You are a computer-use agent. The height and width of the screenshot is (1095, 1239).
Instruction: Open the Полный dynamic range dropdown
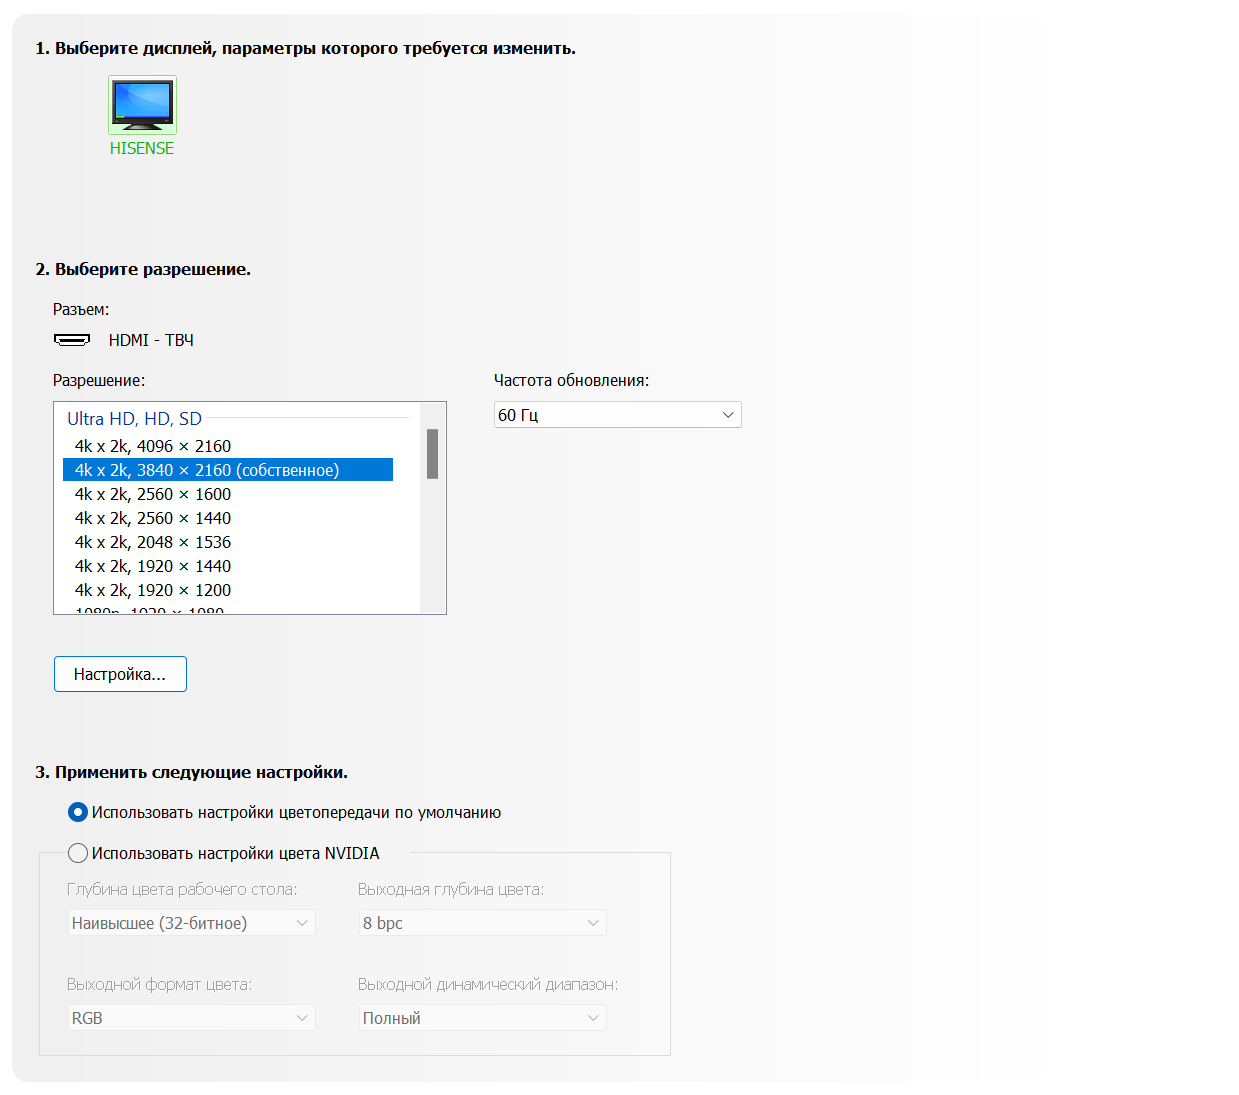tap(482, 1018)
